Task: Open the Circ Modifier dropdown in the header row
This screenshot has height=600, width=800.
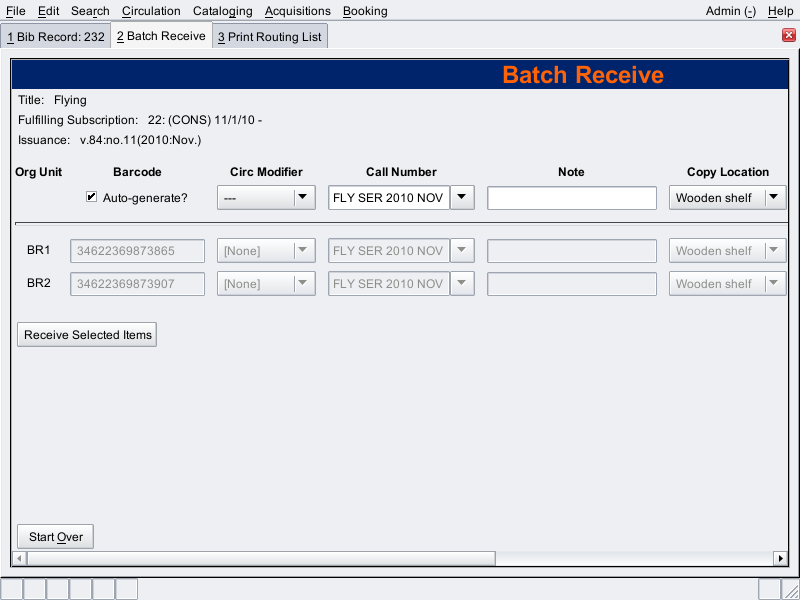Action: (266, 198)
